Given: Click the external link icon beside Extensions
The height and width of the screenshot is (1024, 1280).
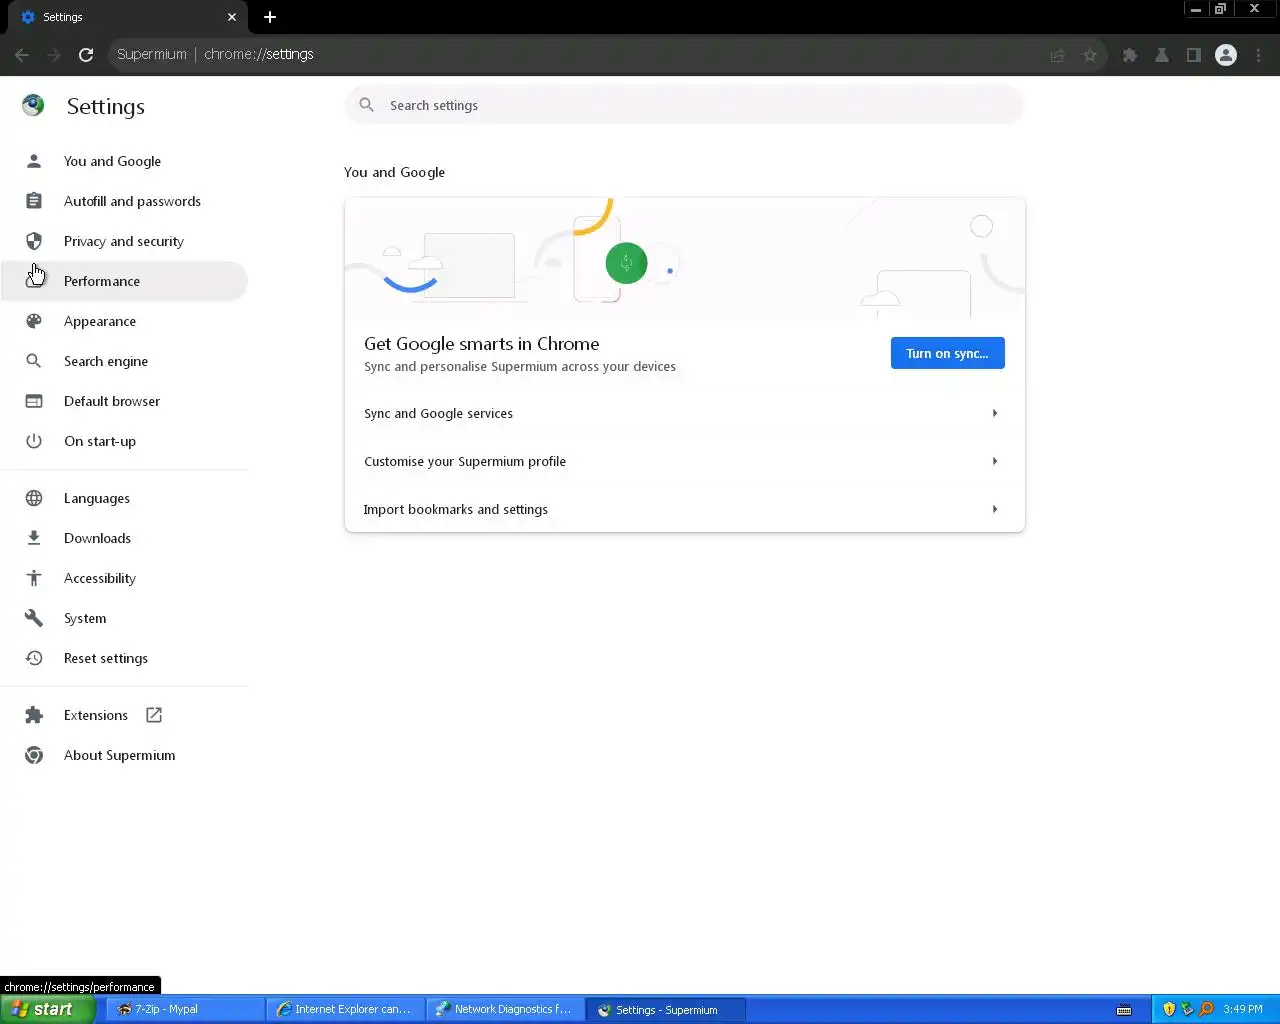Looking at the screenshot, I should [154, 715].
